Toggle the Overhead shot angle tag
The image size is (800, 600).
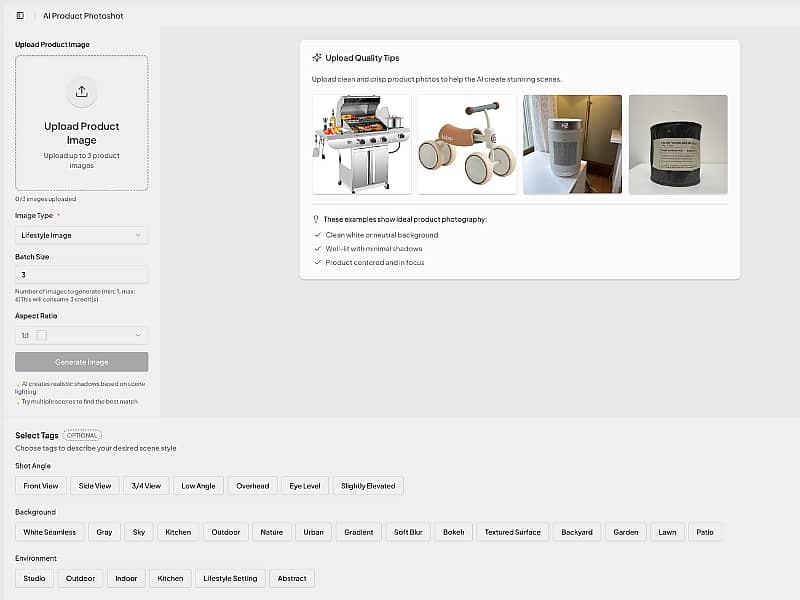click(x=252, y=485)
